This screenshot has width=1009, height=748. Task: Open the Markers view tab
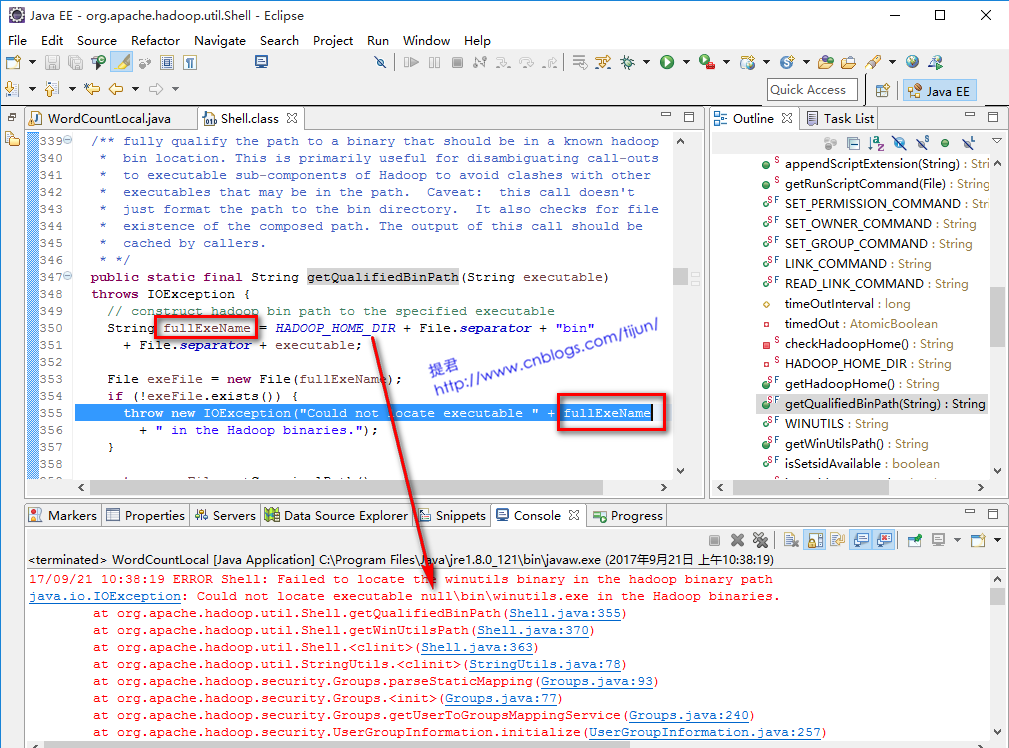pos(62,516)
